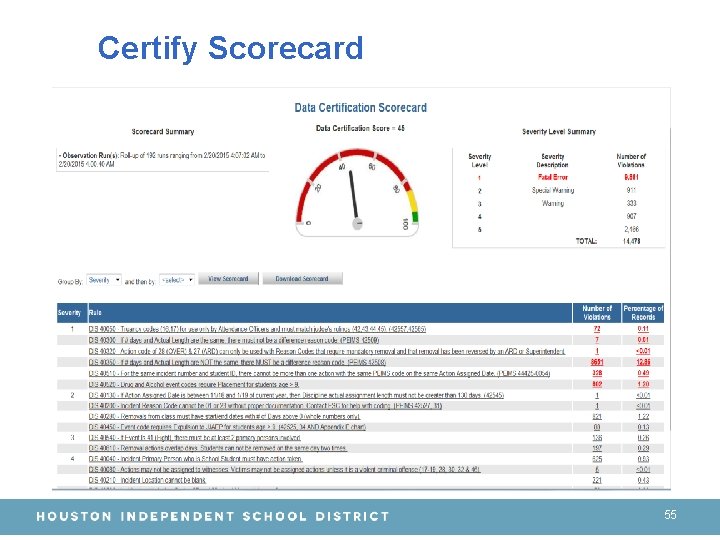This screenshot has height=540, width=720.
Task: Click the violation count for Incident Location rule
Action: pos(597,480)
